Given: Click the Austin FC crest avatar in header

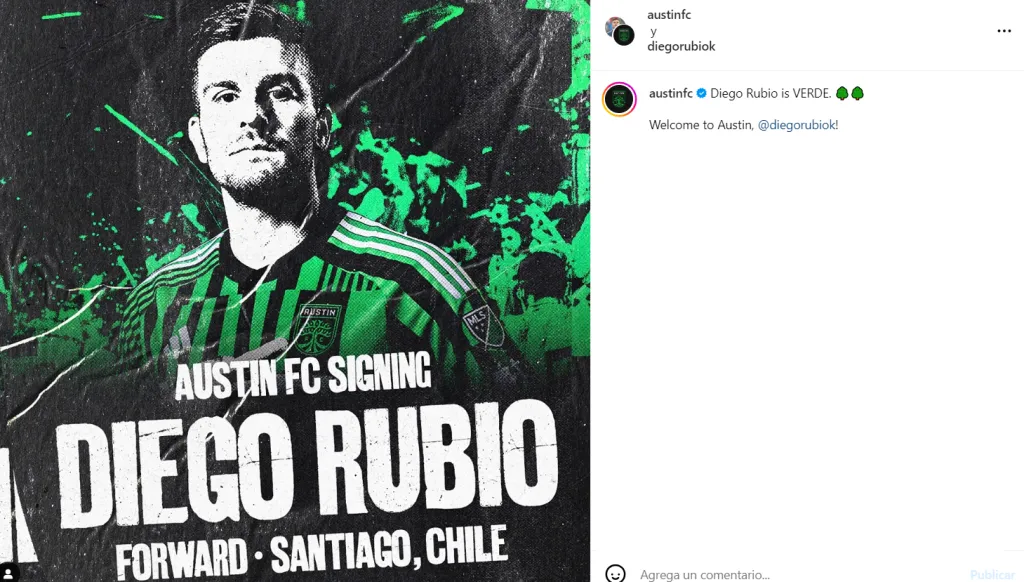Looking at the screenshot, I should (624, 35).
